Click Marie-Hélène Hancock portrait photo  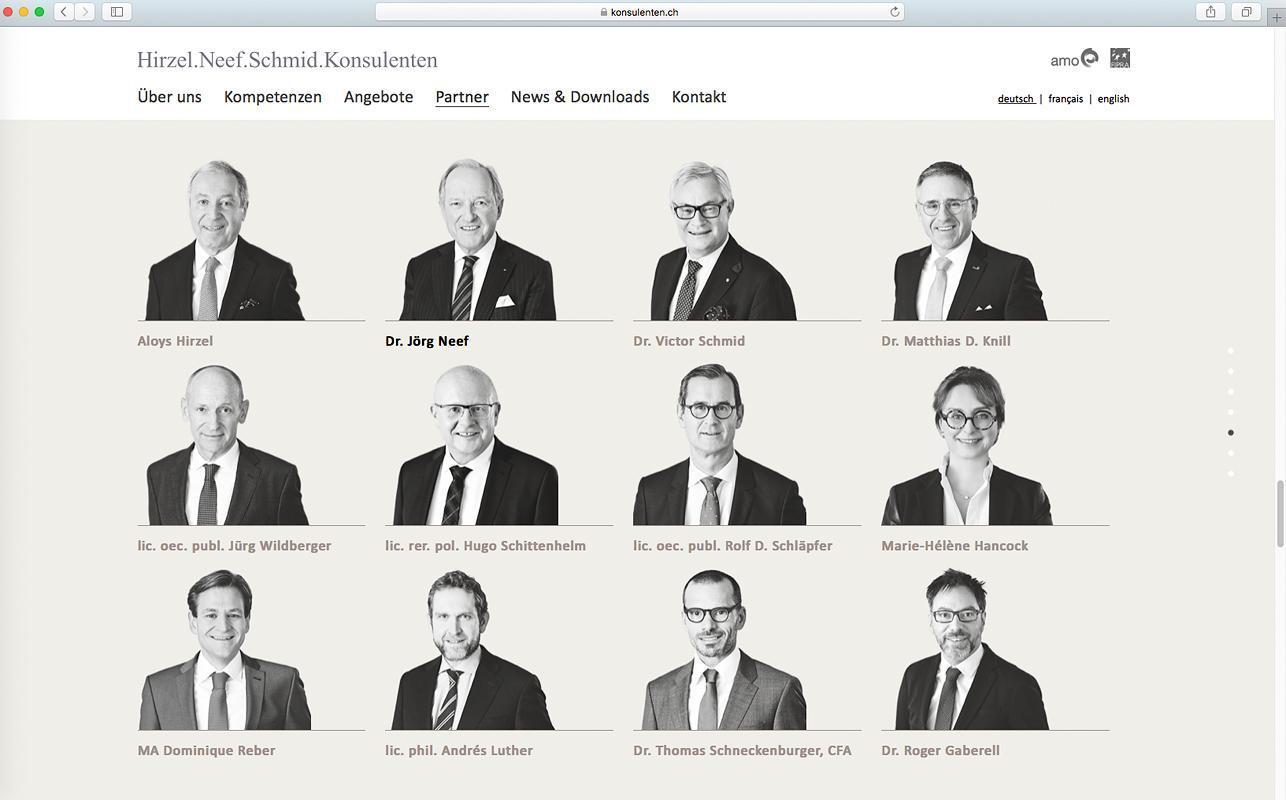(967, 445)
